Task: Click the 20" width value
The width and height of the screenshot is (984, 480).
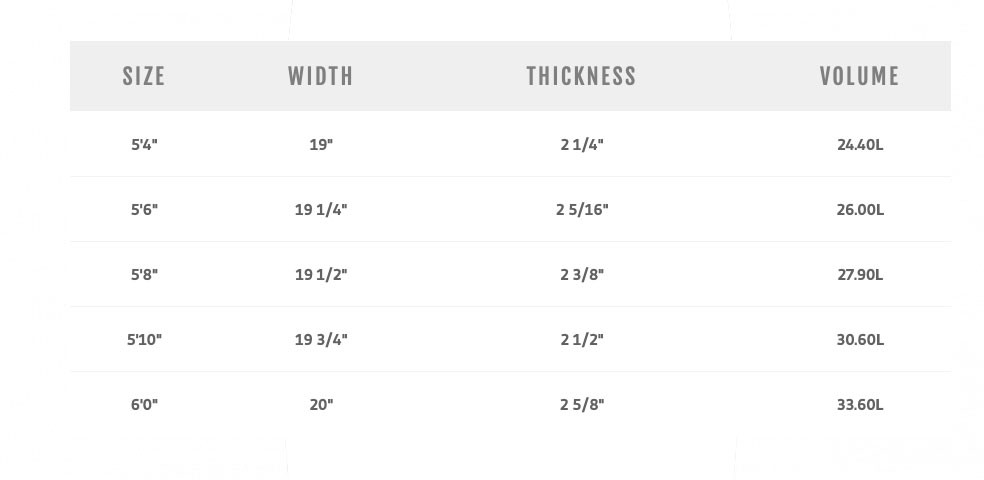Action: (x=321, y=404)
